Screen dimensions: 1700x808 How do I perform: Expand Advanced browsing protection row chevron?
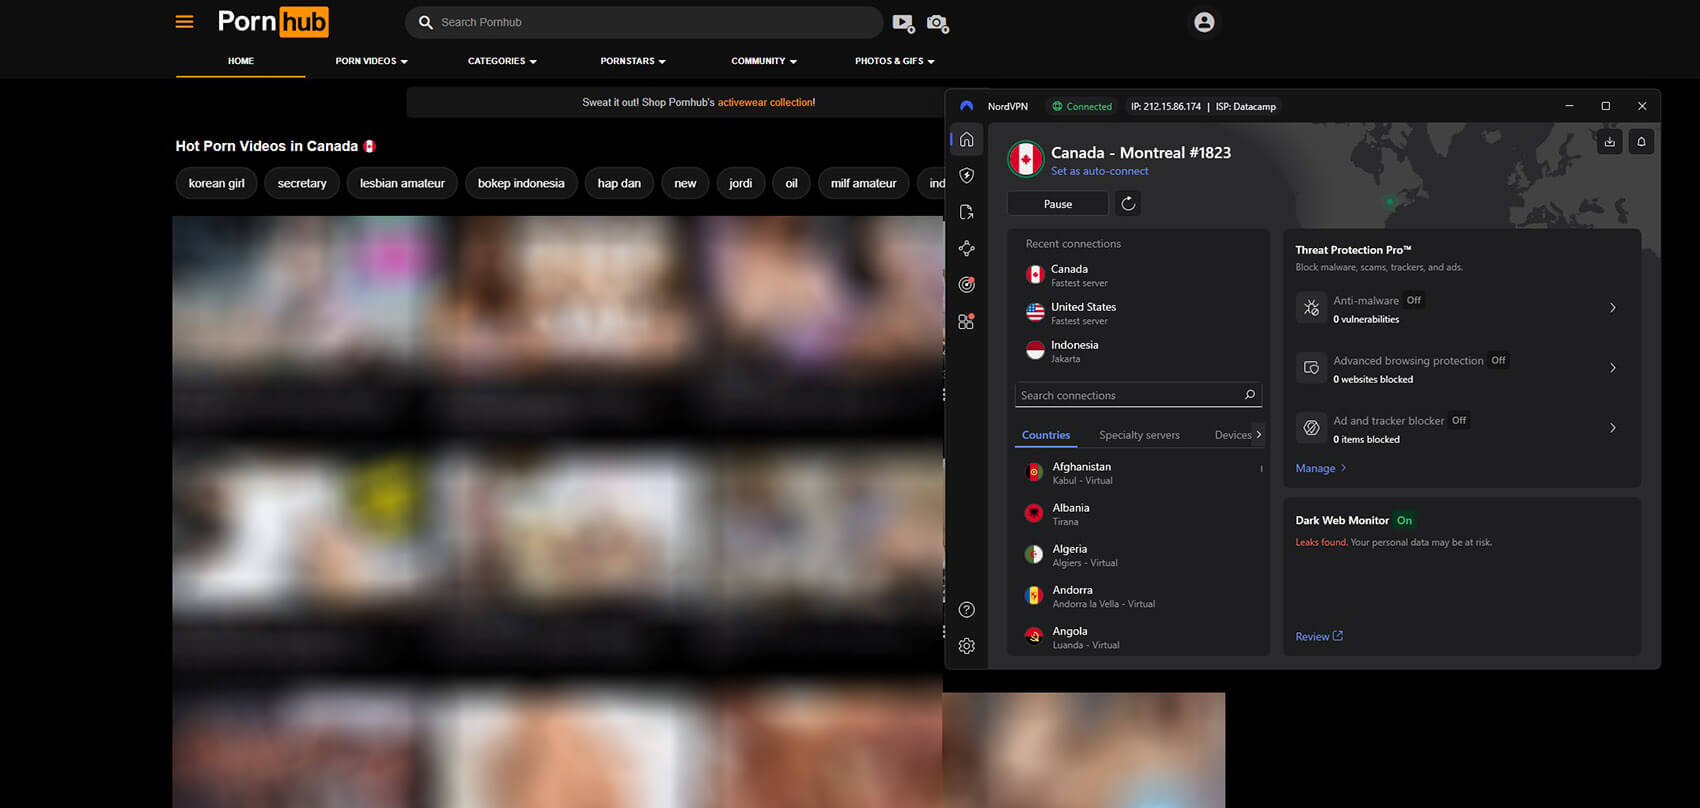(1612, 368)
